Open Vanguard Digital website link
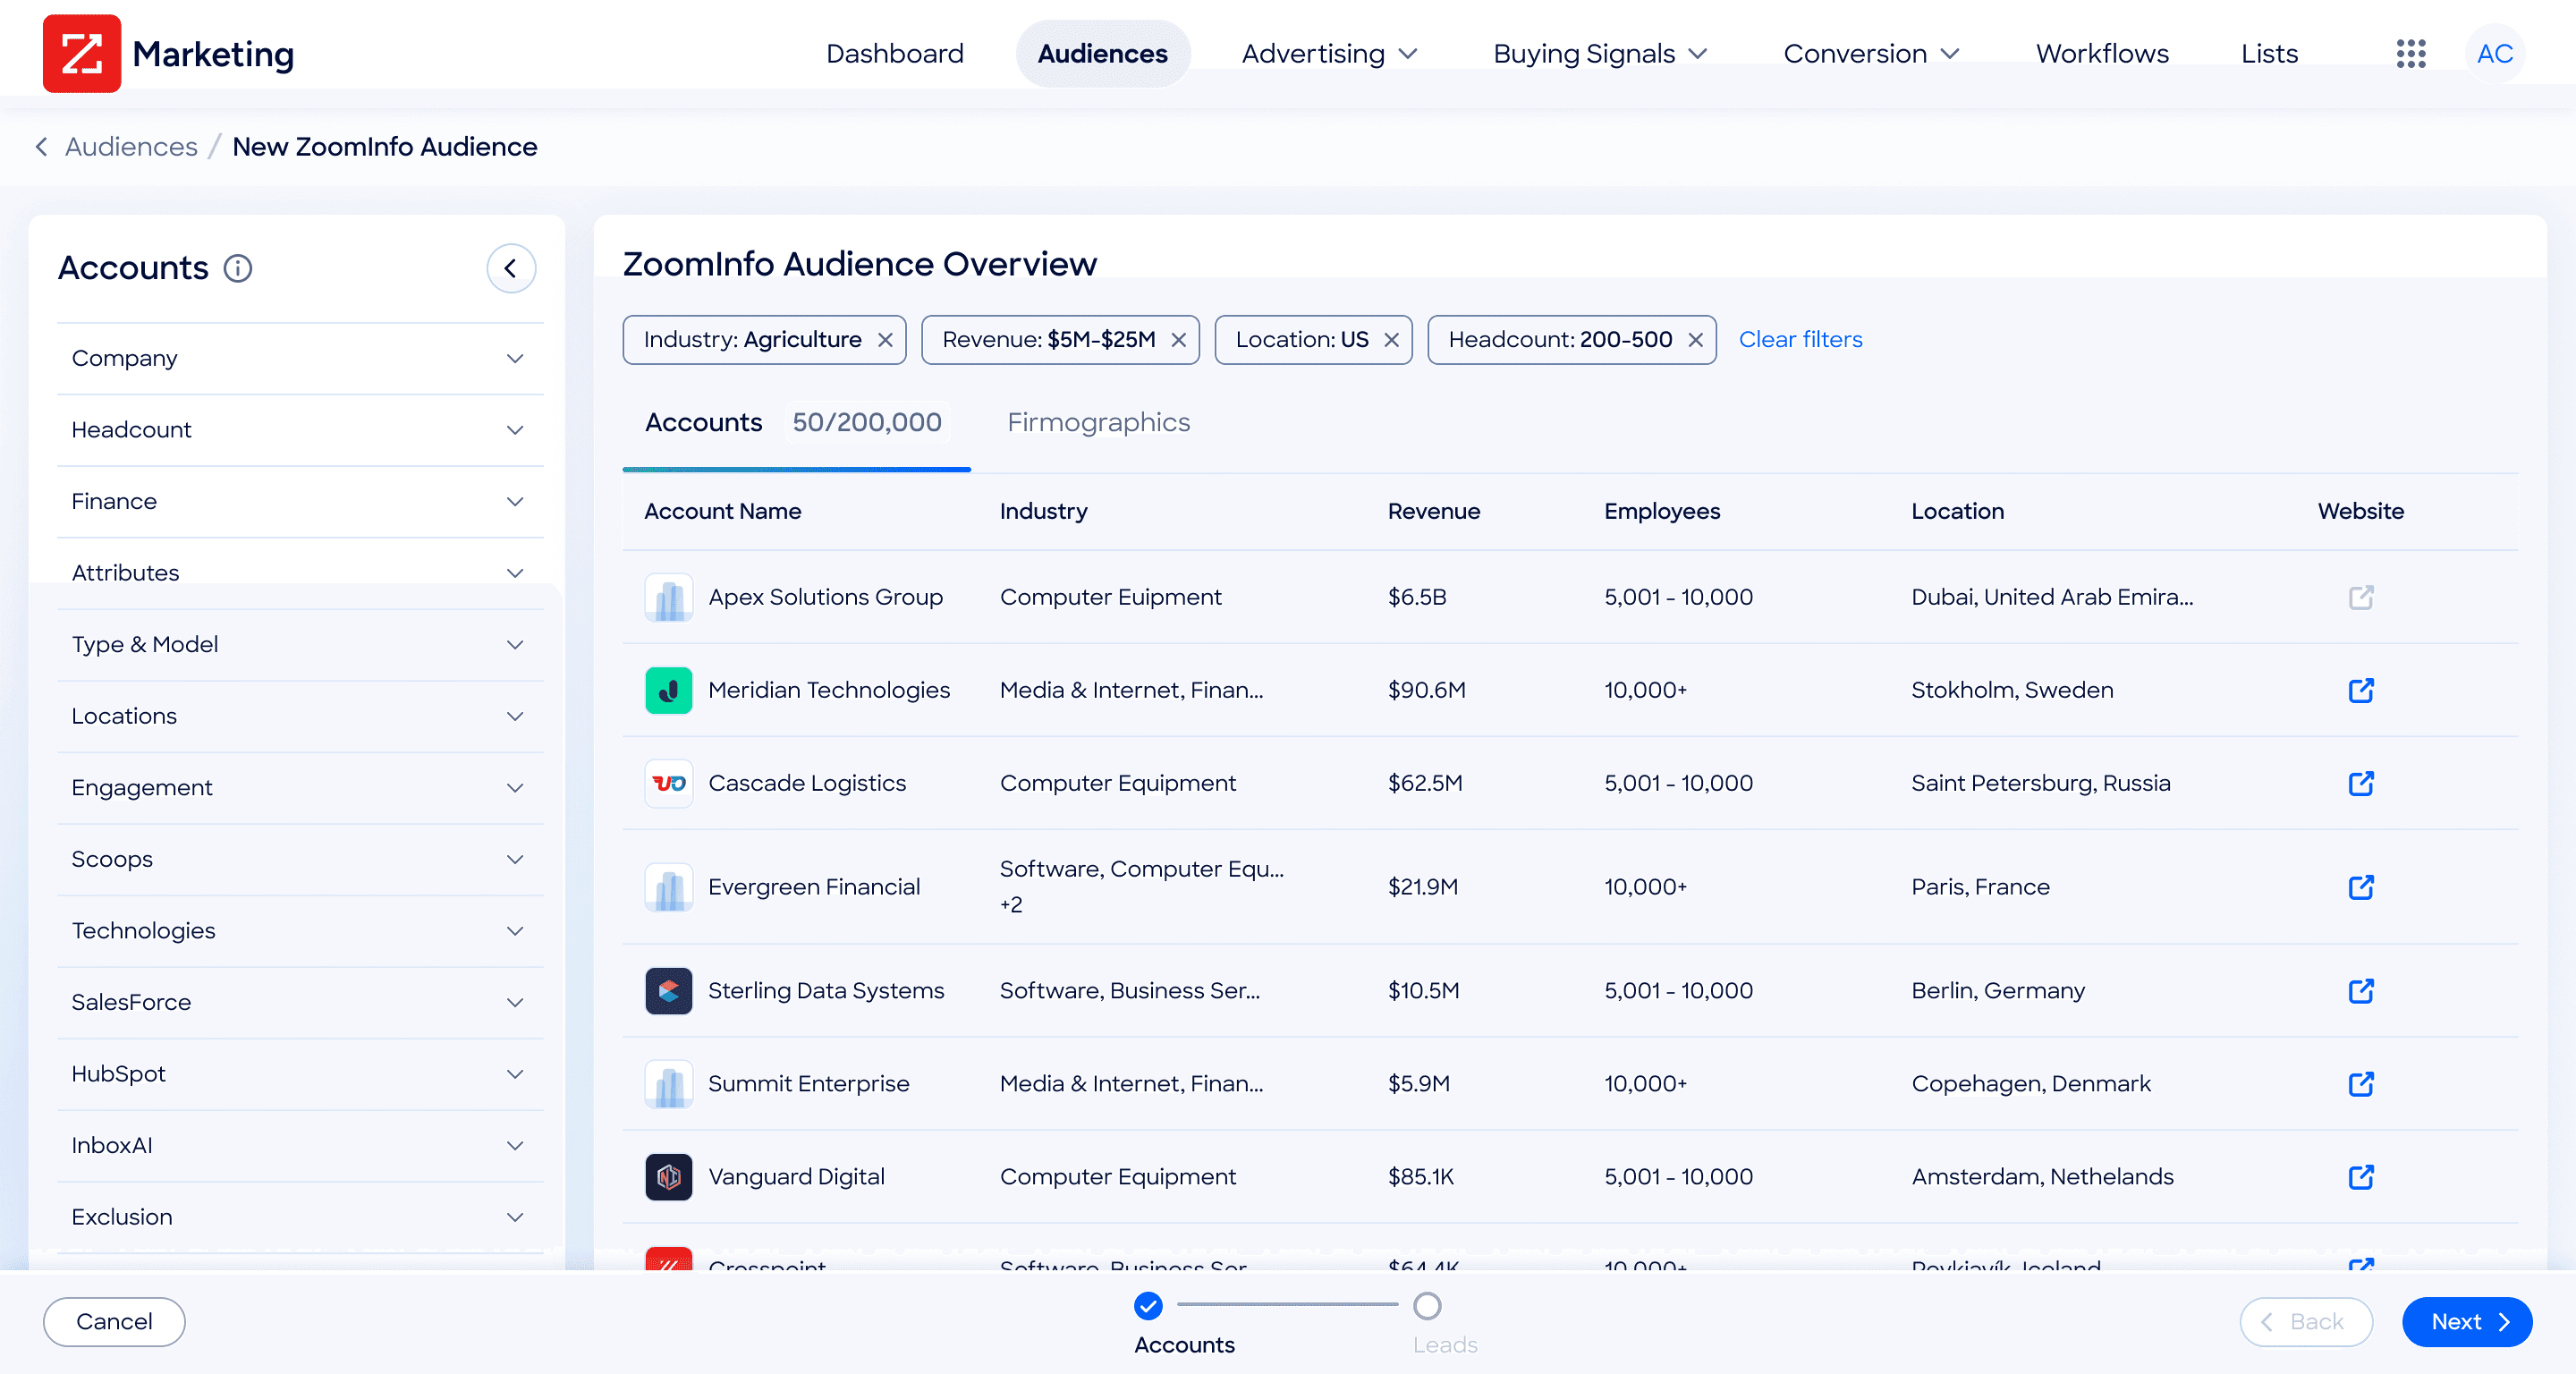The width and height of the screenshot is (2576, 1374). point(2361,1177)
